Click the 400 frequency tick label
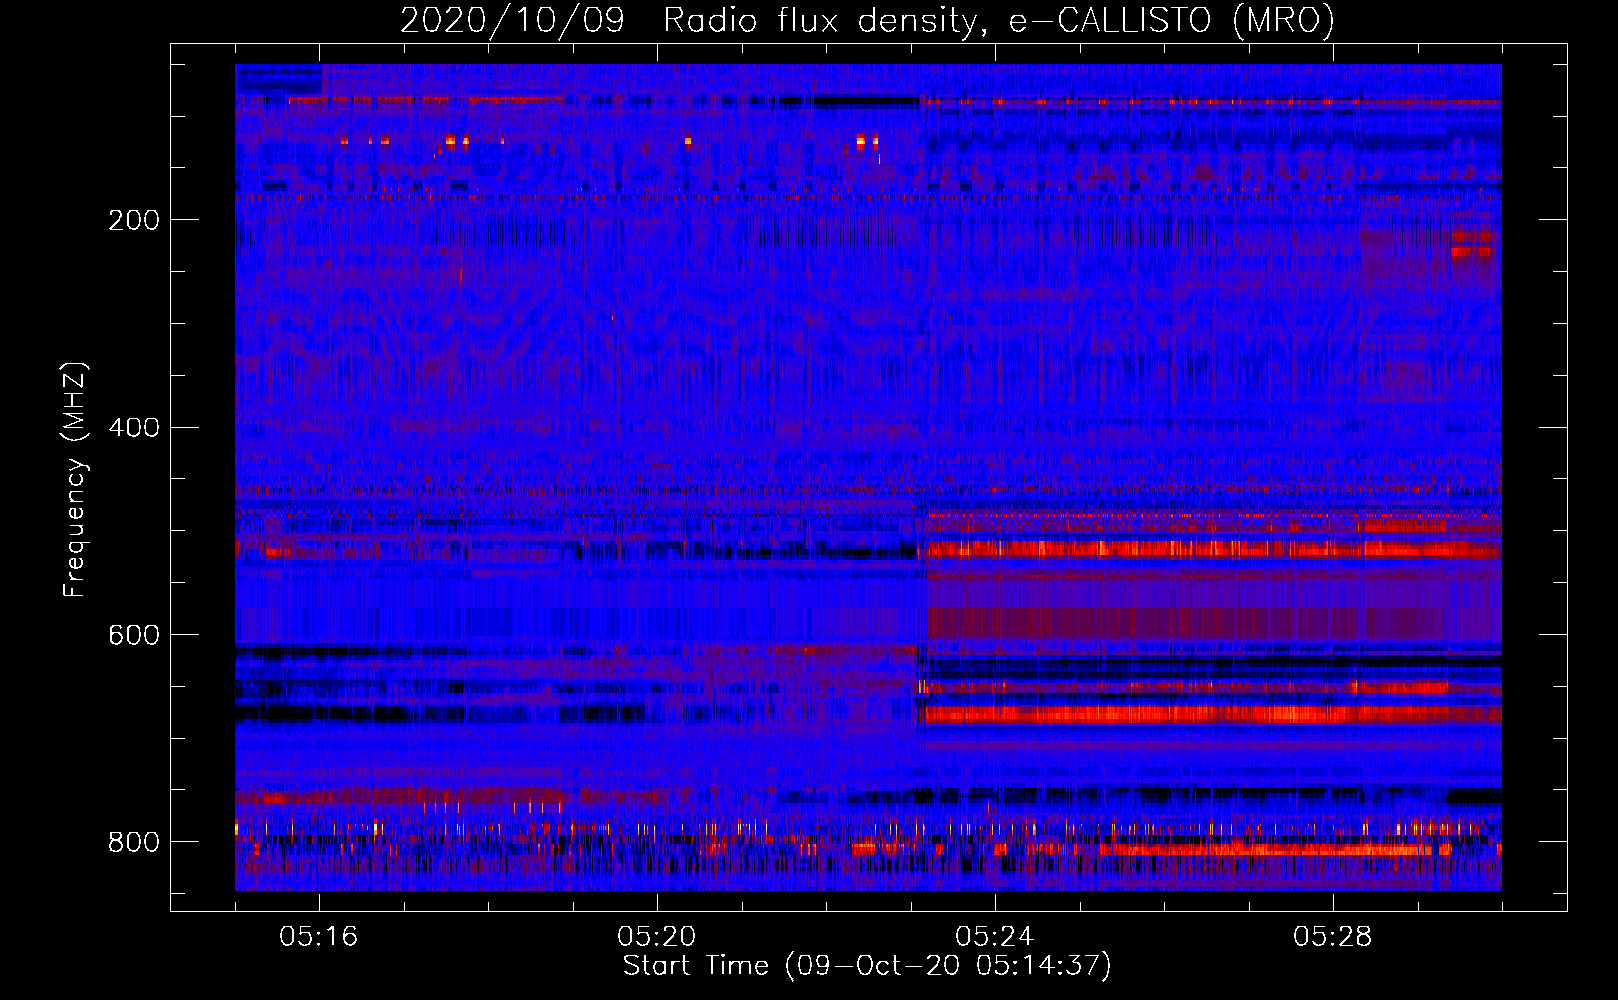Viewport: 1618px width, 1000px height. coord(134,428)
